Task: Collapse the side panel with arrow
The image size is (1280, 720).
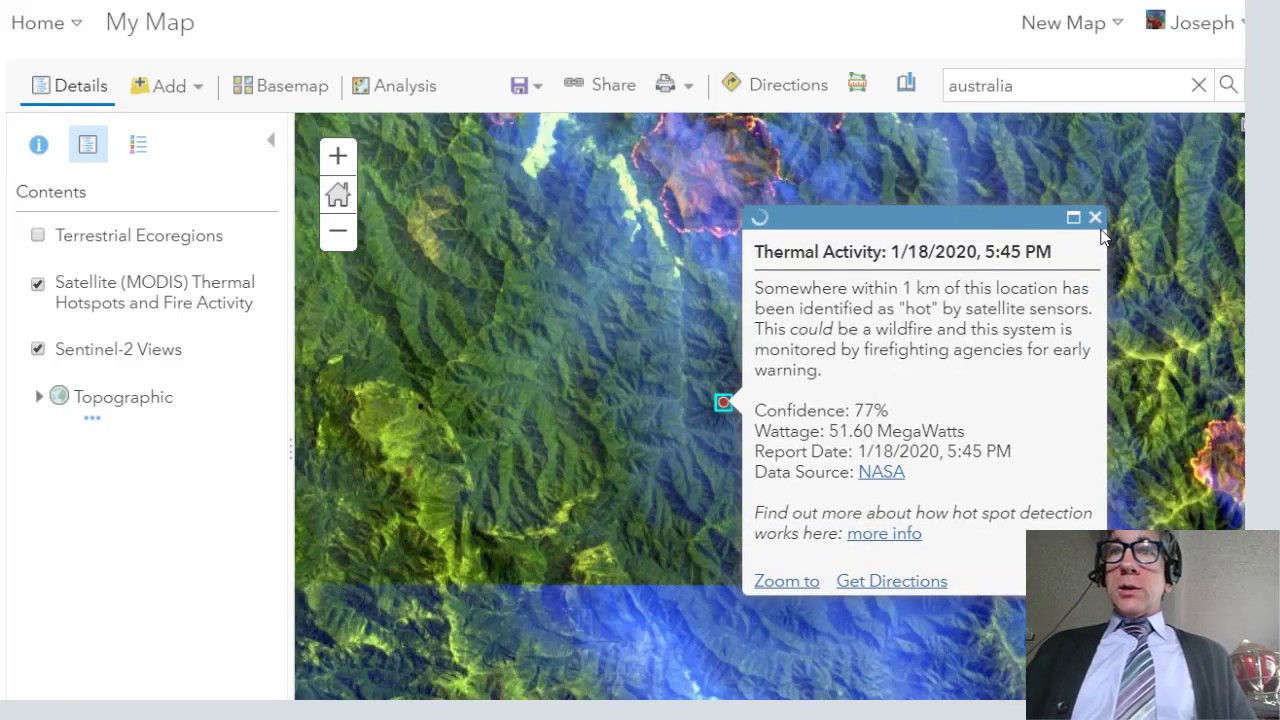Action: (271, 141)
